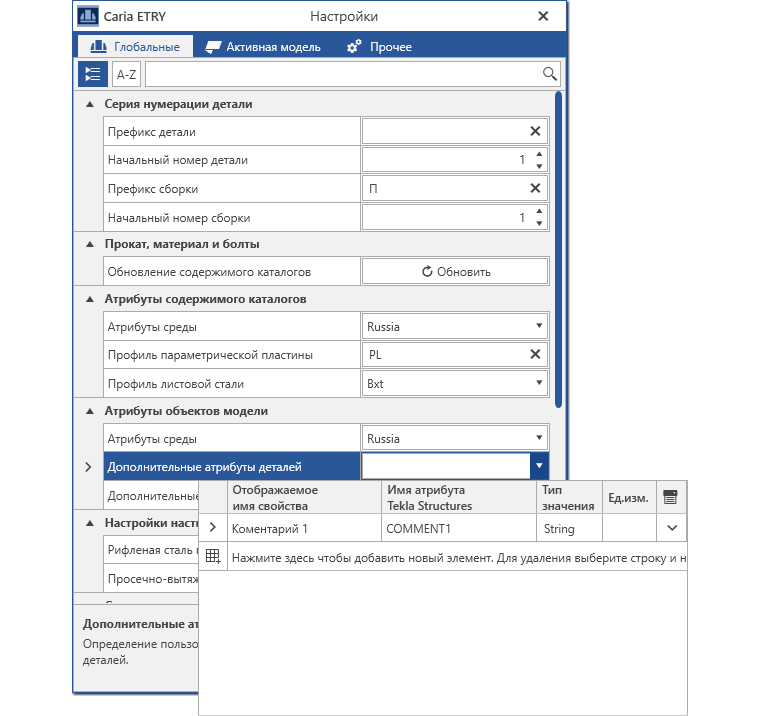Select the COMMENT1 cell
The height and width of the screenshot is (716, 760).
tap(459, 528)
